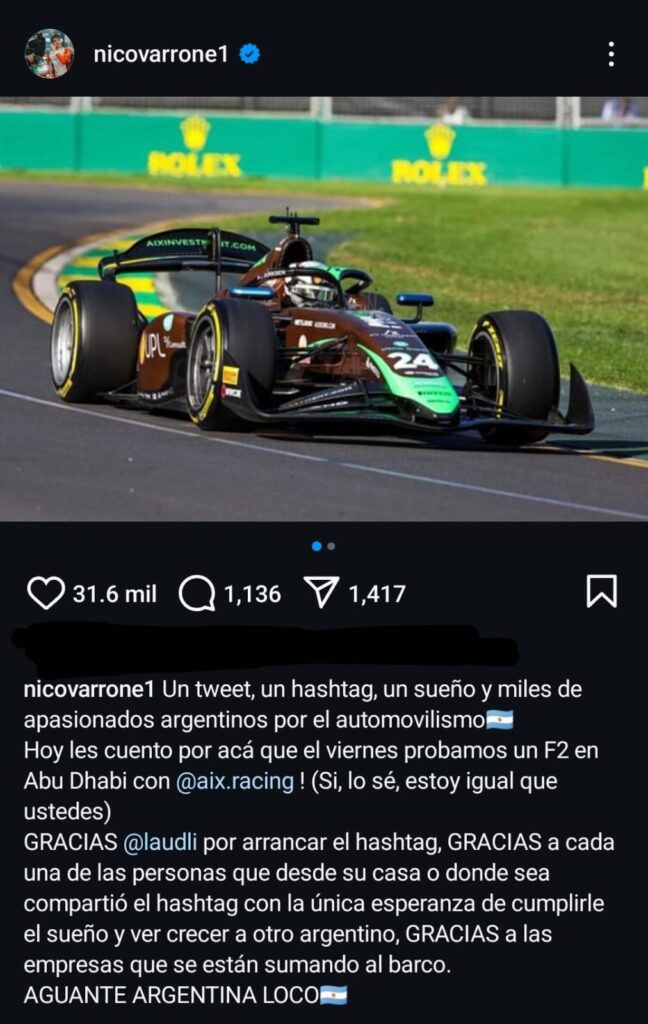Open the @aix.racing mention
The image size is (648, 1024).
tap(235, 781)
